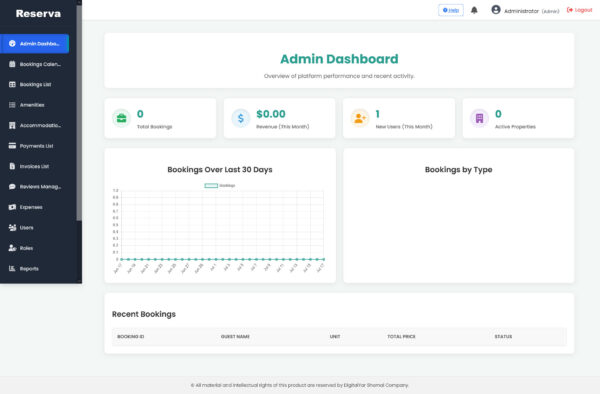The image size is (600, 394).
Task: Click the Active Properties building icon
Action: [479, 118]
